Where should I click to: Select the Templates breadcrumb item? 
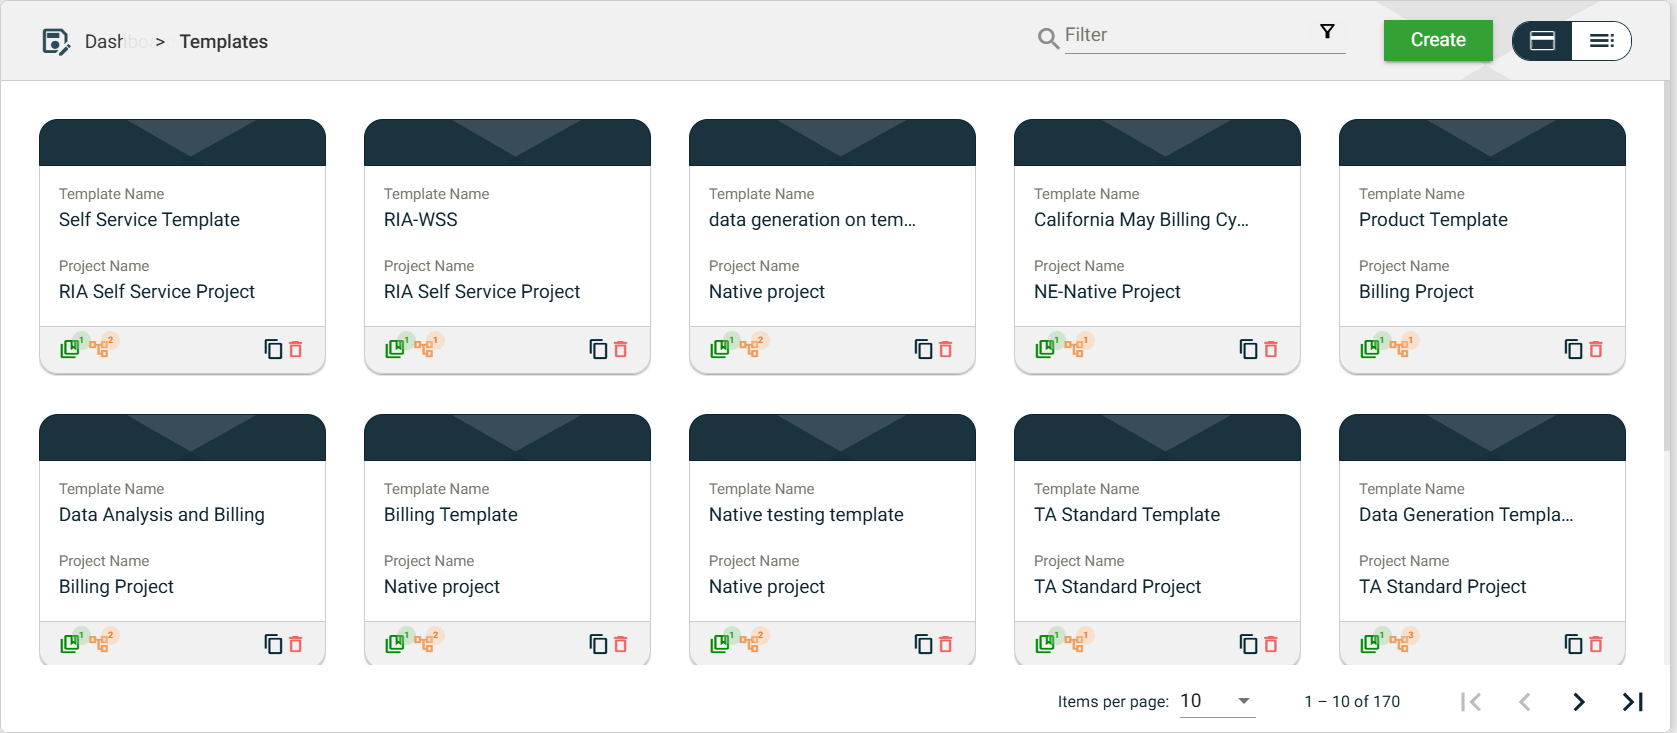pos(224,42)
